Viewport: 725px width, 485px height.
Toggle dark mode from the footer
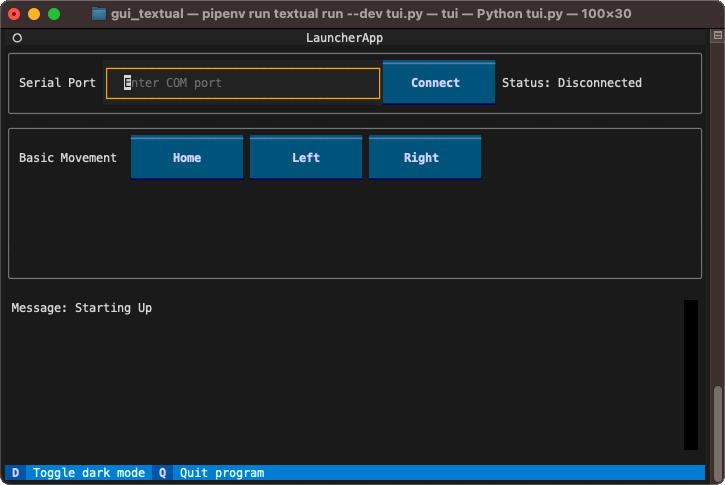pyautogui.click(x=89, y=473)
